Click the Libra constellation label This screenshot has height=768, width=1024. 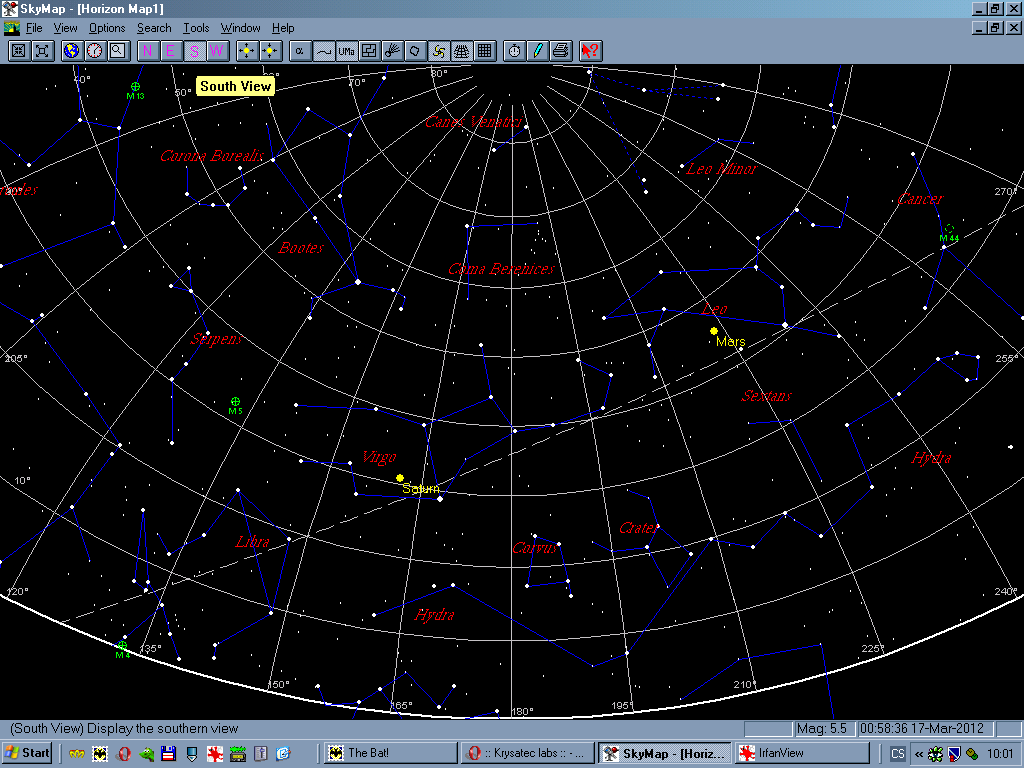[x=252, y=542]
